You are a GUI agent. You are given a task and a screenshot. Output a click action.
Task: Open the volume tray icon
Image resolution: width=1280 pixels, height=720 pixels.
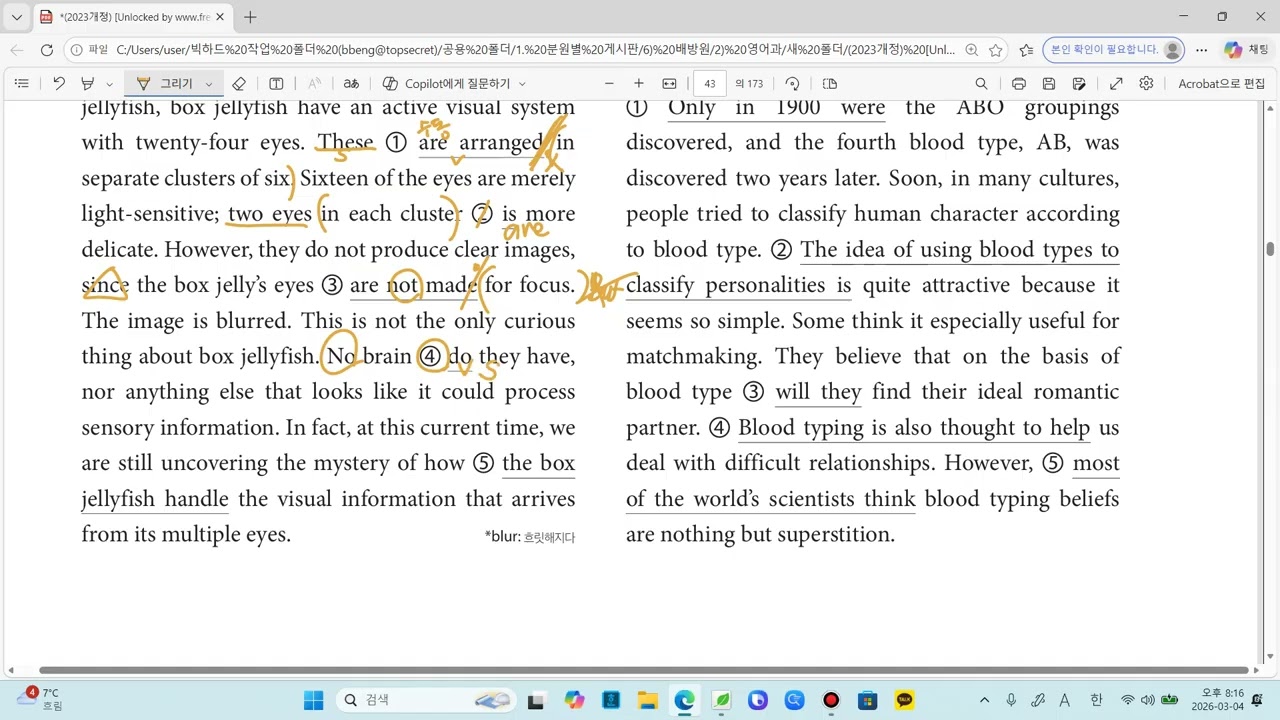tap(1147, 700)
